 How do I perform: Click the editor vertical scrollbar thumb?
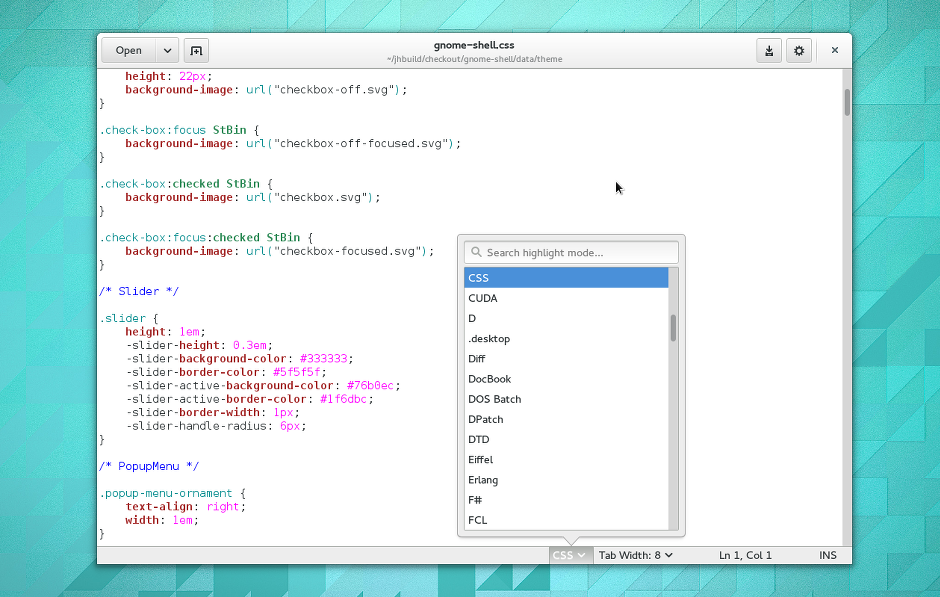coord(847,102)
